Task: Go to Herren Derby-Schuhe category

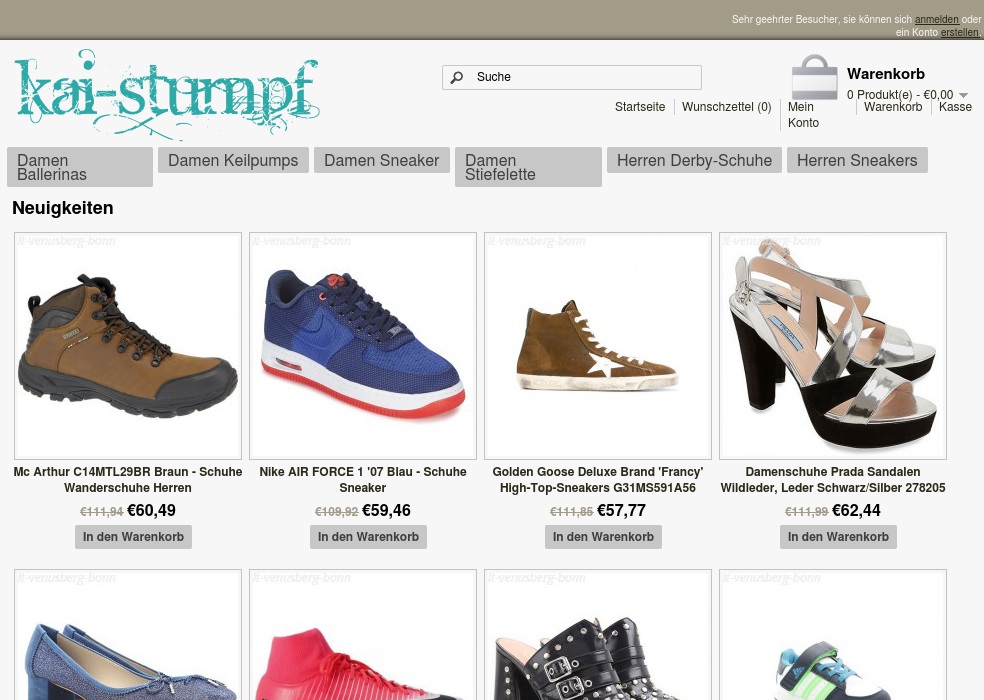Action: click(x=694, y=160)
